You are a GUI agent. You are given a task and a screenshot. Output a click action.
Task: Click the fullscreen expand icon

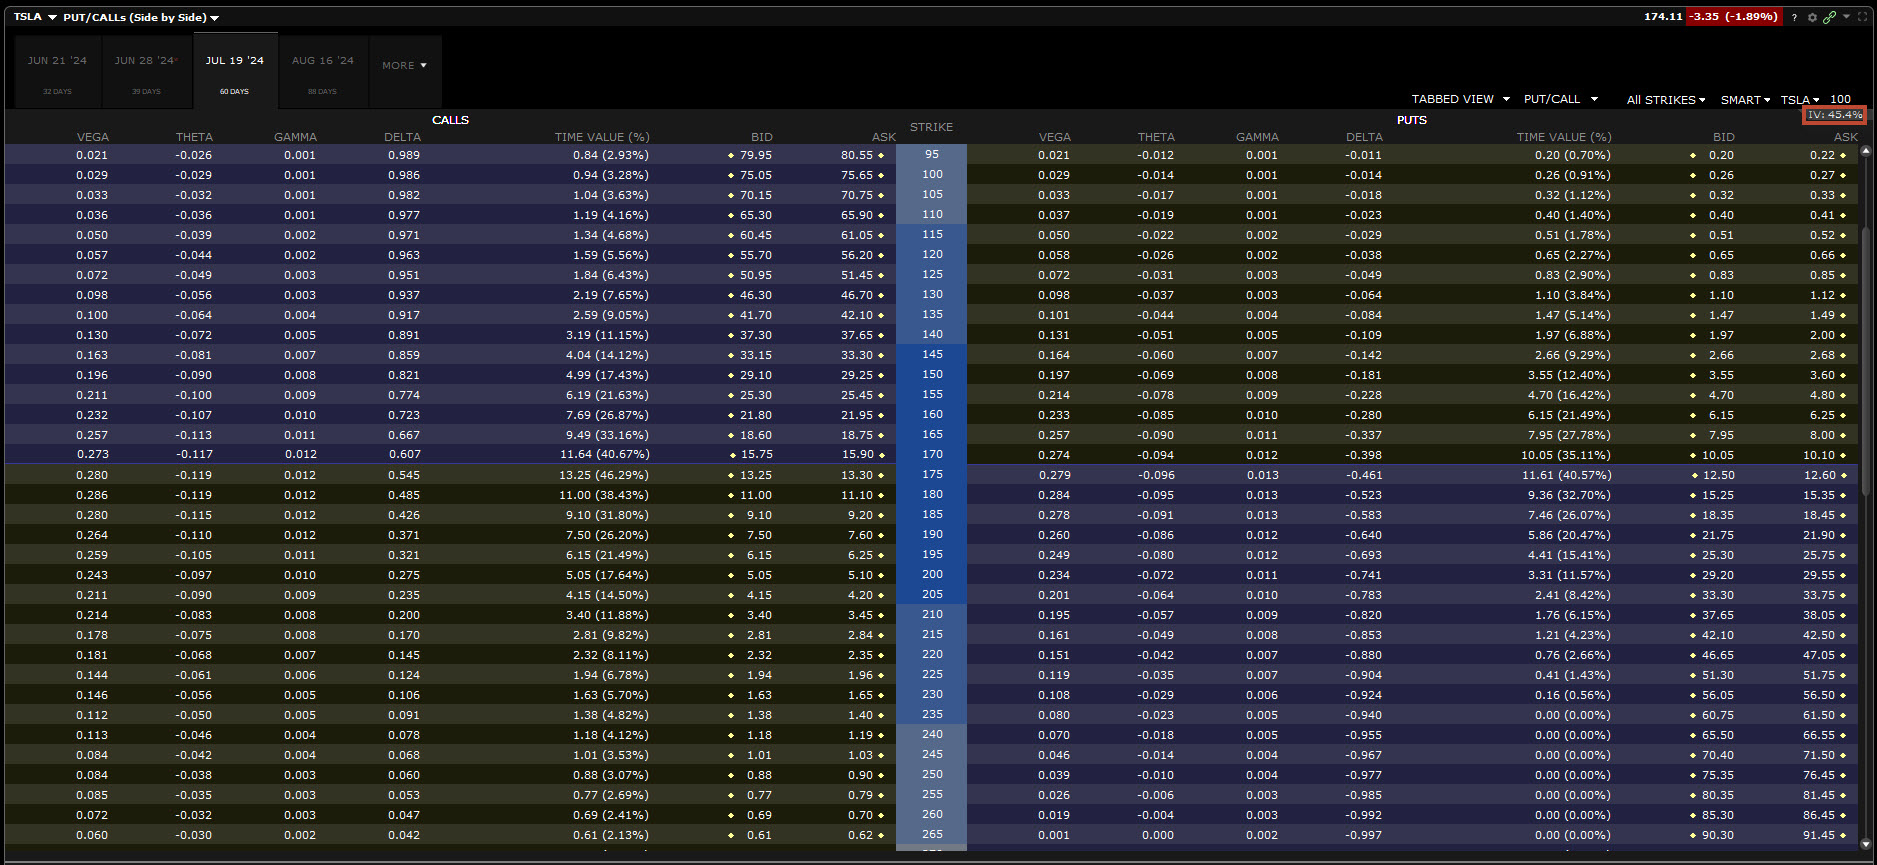point(1863,17)
